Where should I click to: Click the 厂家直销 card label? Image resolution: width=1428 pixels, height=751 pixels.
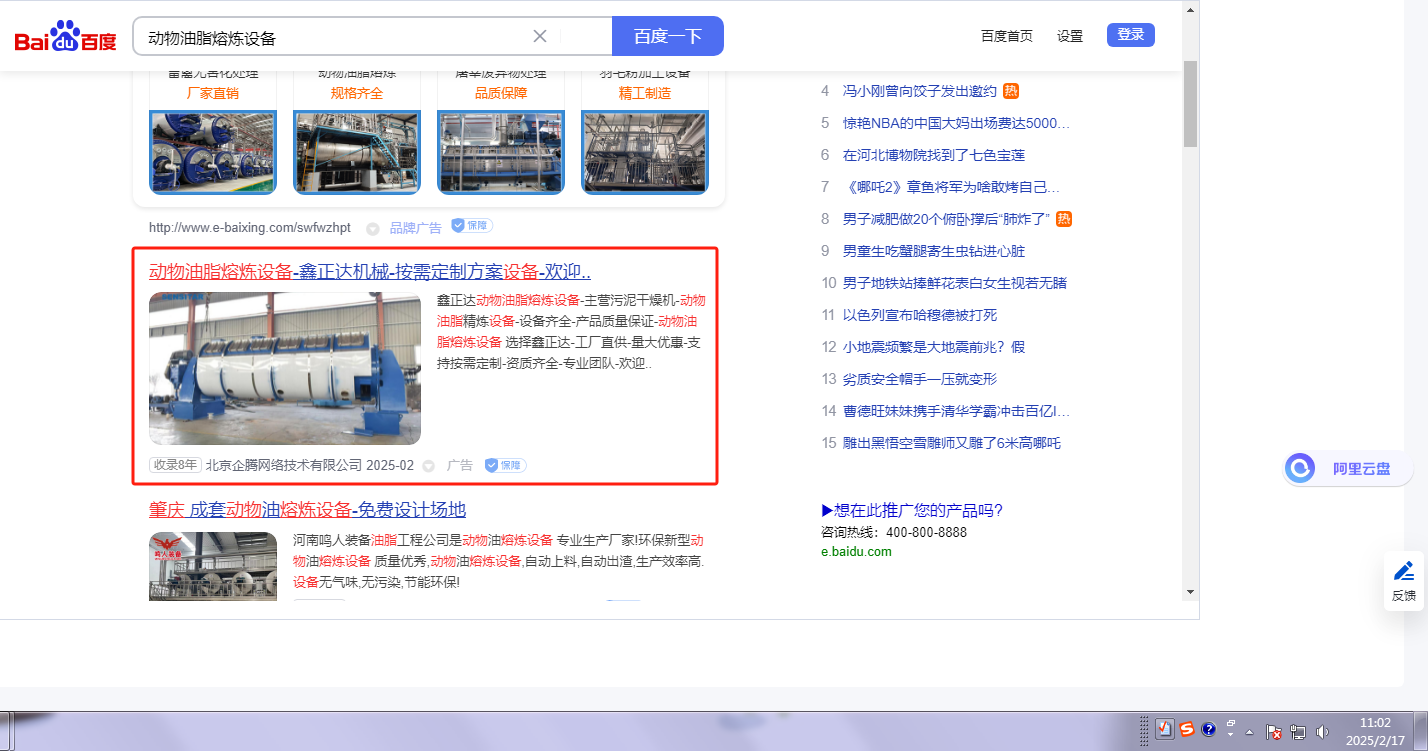tap(213, 93)
